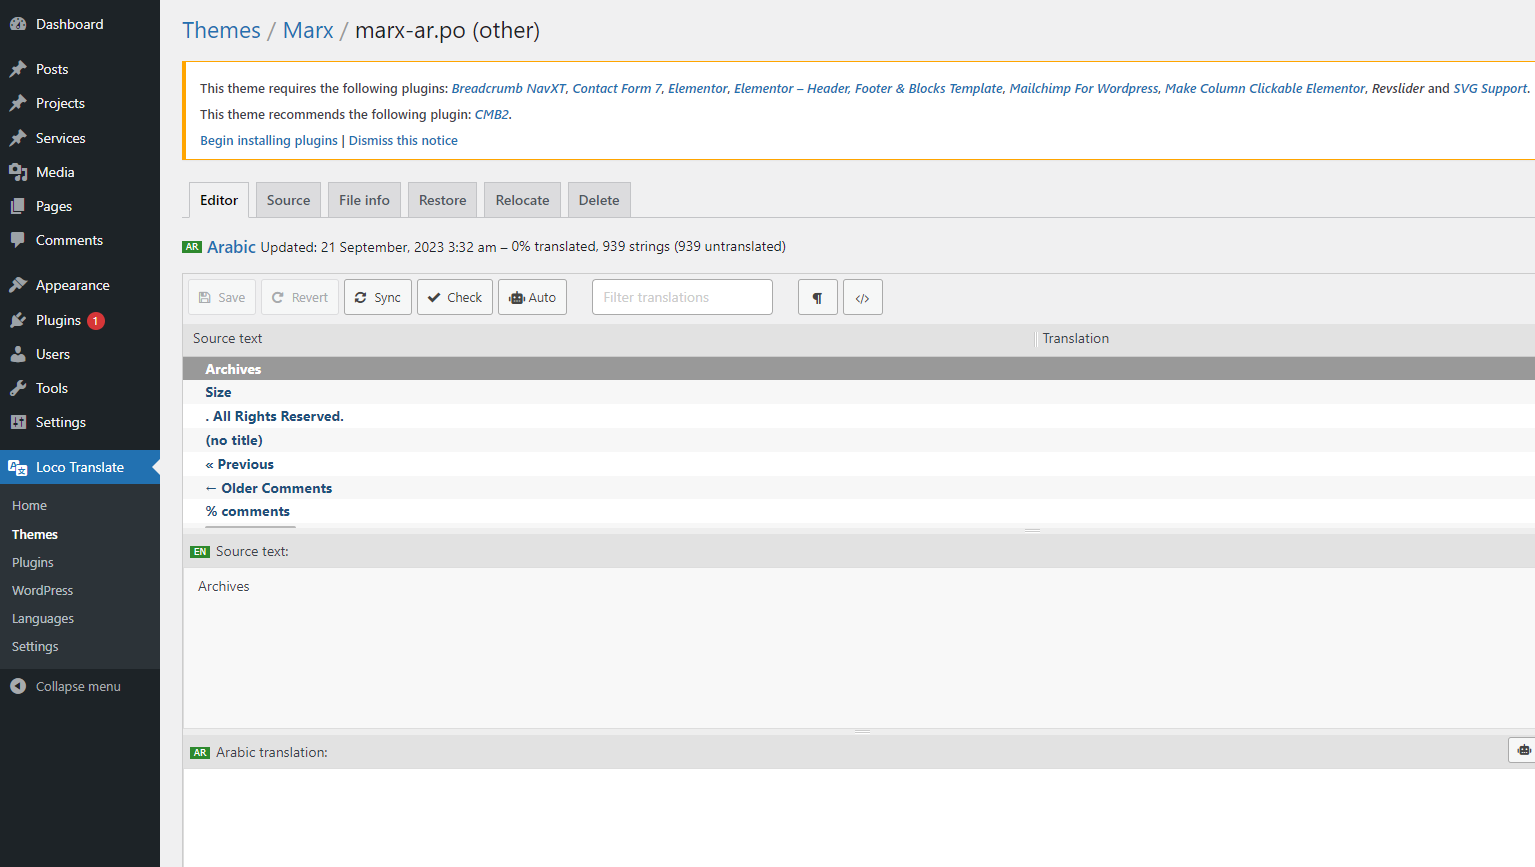Image resolution: width=1535 pixels, height=867 pixels.
Task: Toggle code view button
Action: pos(862,297)
